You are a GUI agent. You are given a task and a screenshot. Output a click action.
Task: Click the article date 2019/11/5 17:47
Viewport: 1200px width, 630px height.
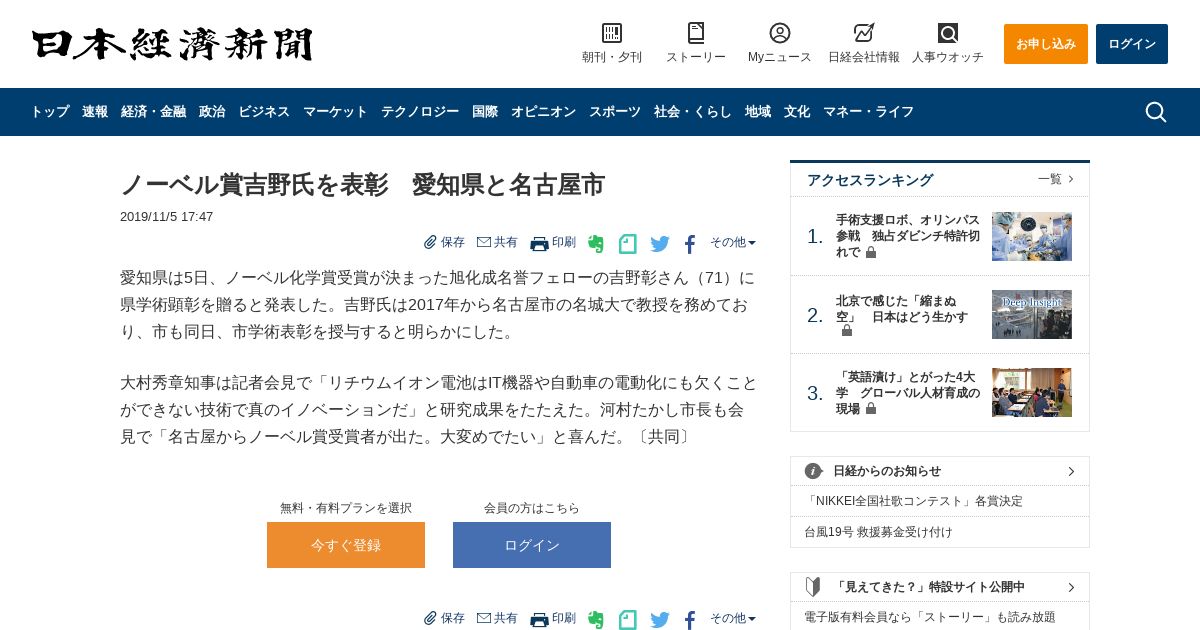click(x=167, y=217)
